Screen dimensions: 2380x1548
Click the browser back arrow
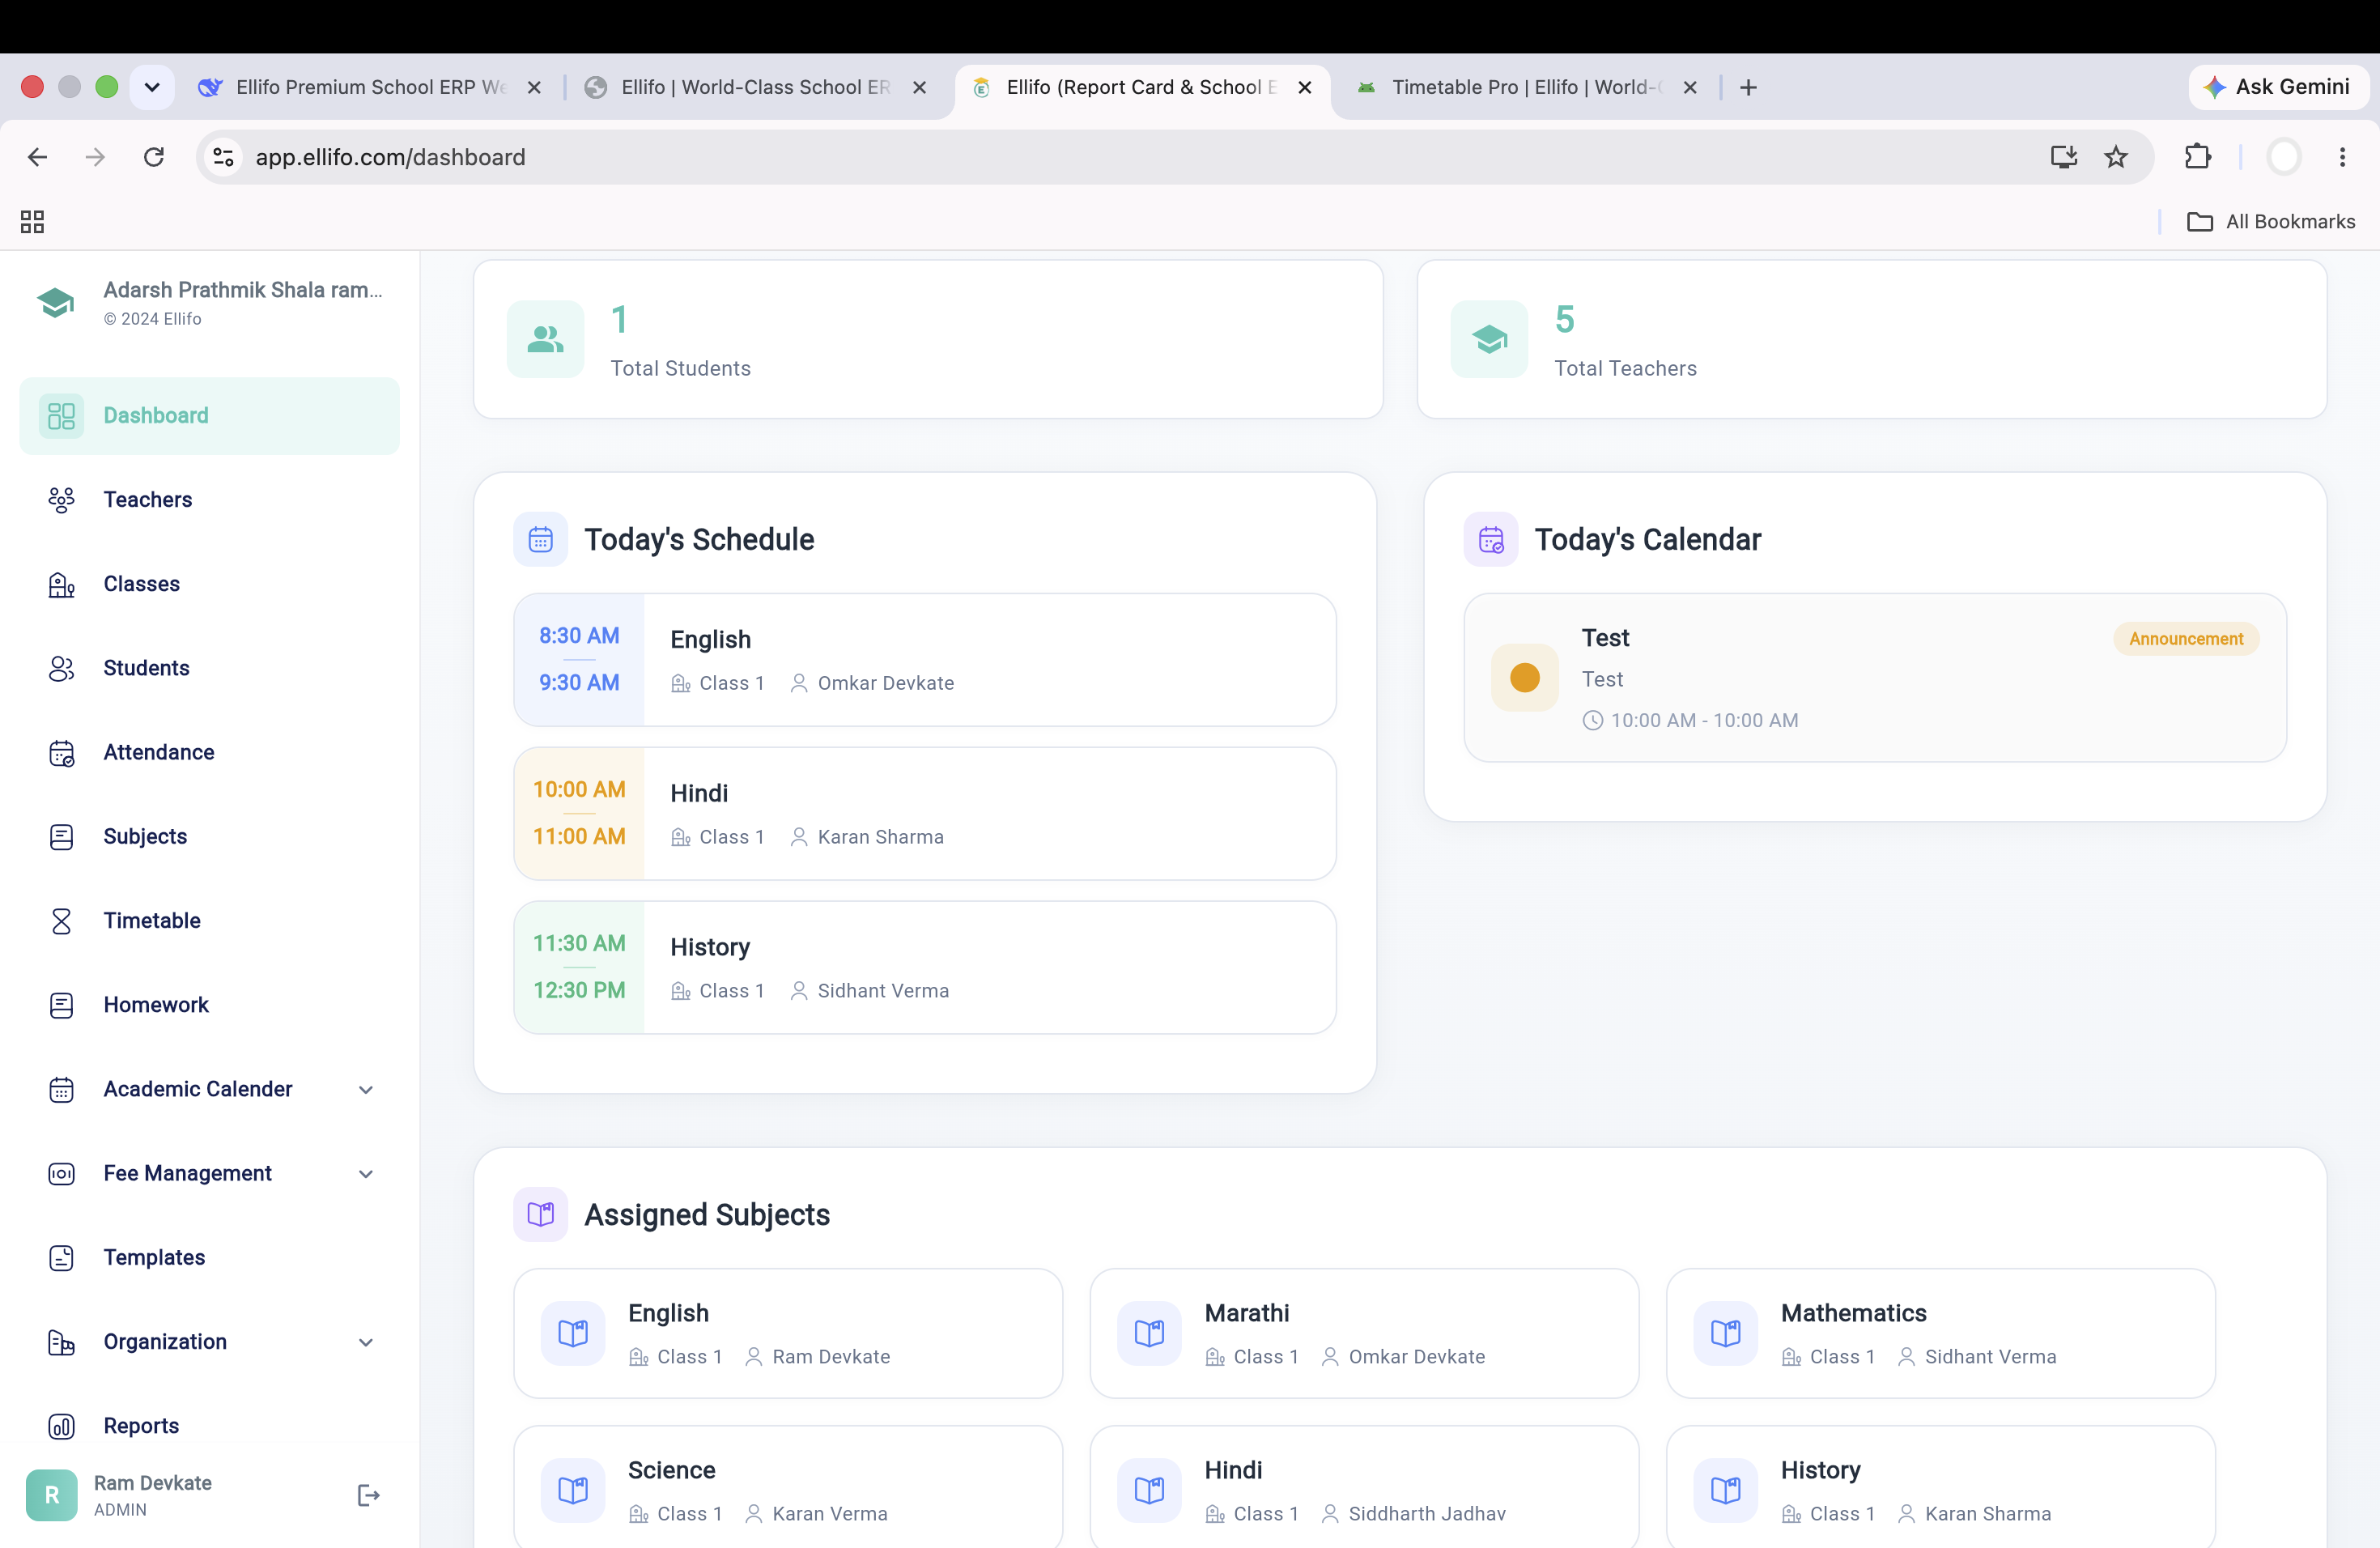(38, 157)
